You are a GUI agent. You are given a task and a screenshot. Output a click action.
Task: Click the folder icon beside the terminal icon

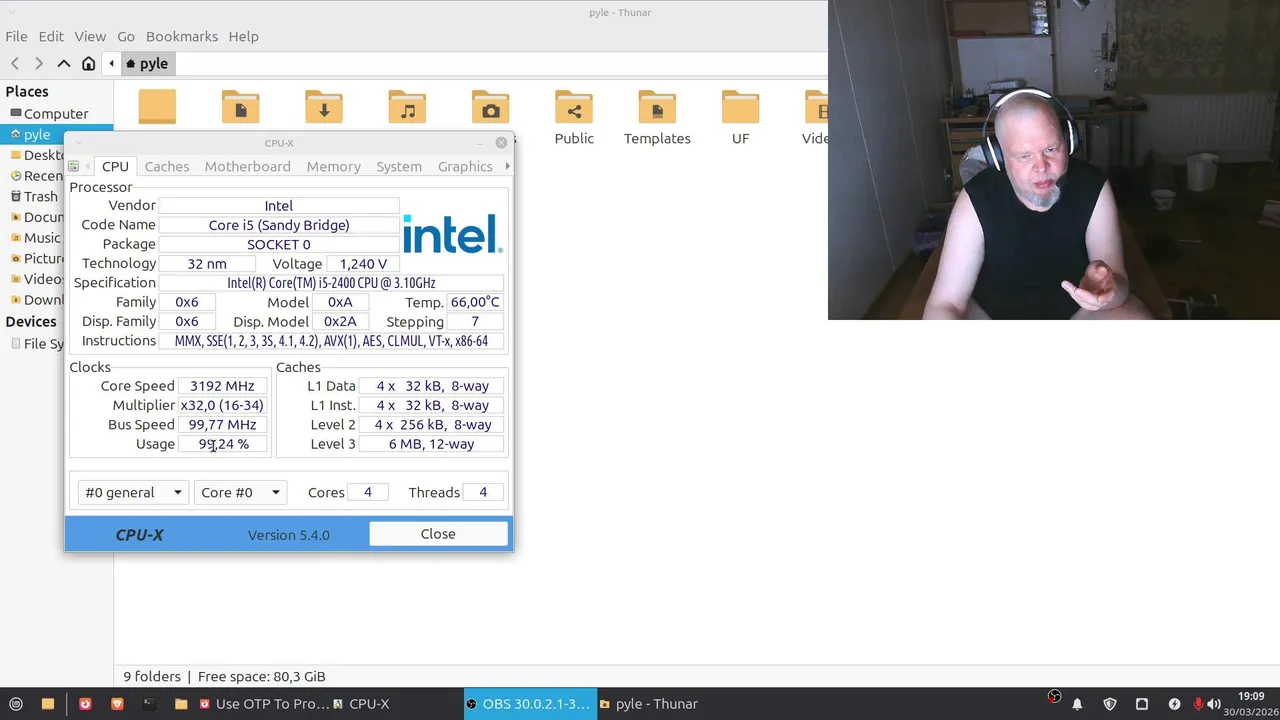tap(181, 704)
